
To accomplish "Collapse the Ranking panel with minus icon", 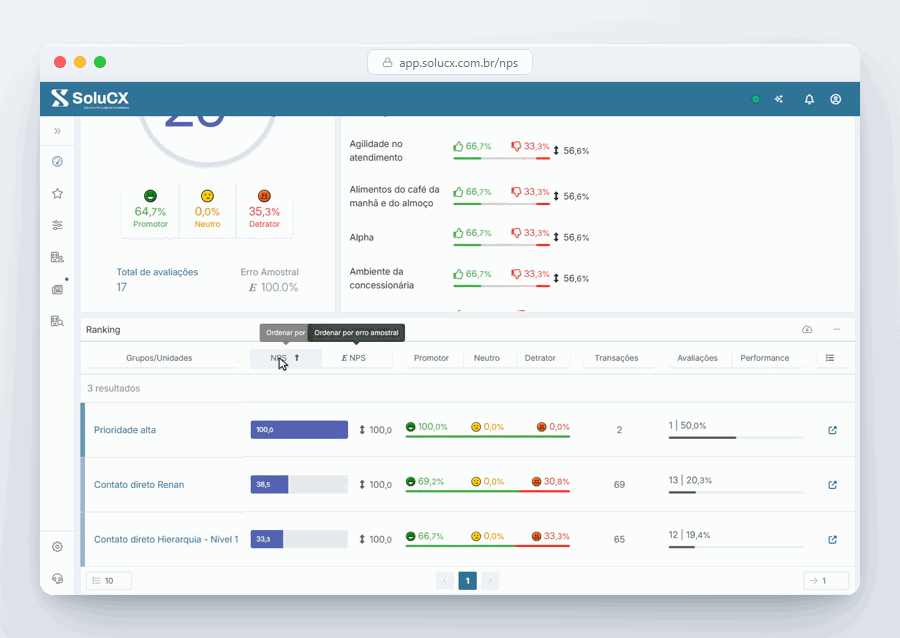I will pos(836,329).
